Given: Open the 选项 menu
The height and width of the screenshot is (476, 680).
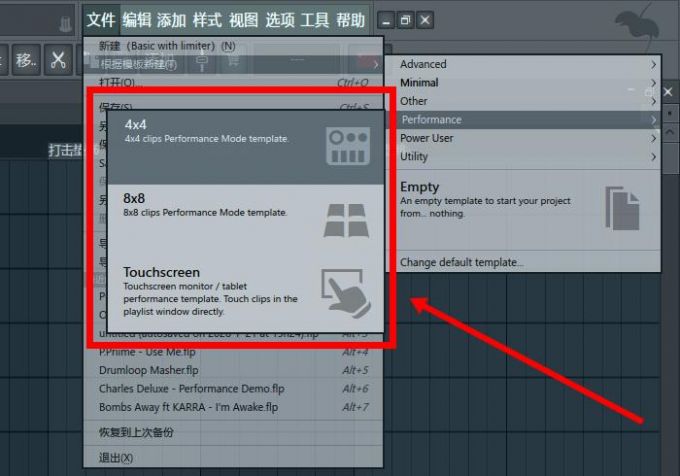Looking at the screenshot, I should (280, 20).
